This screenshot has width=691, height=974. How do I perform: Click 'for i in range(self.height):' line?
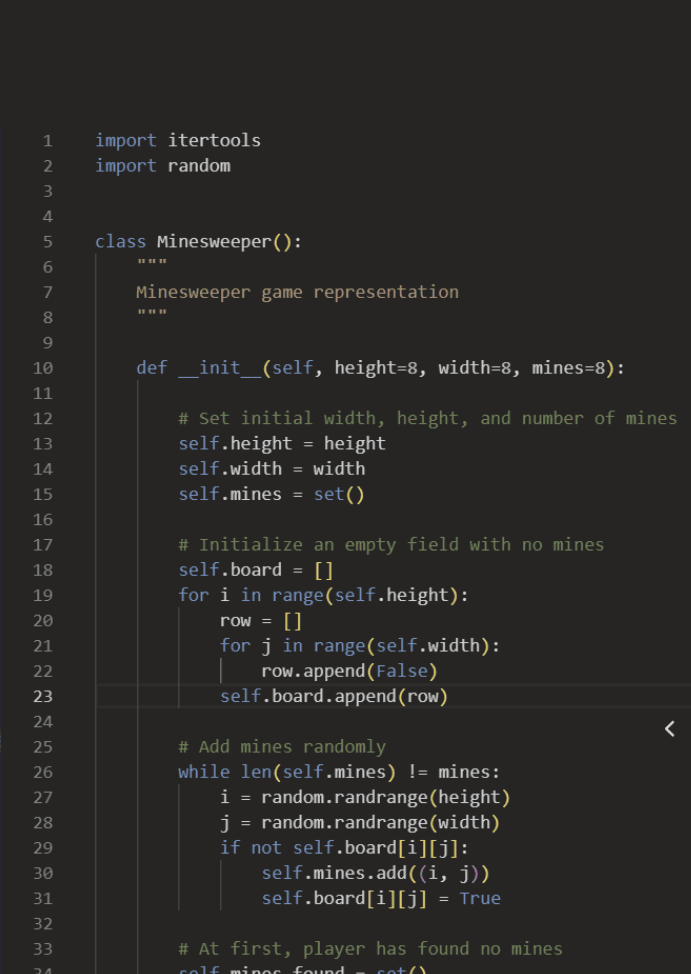324,596
